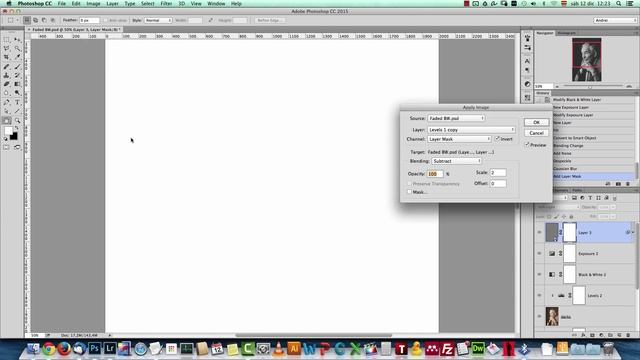Select the Eraser tool
The height and width of the screenshot is (360, 640).
[7, 84]
